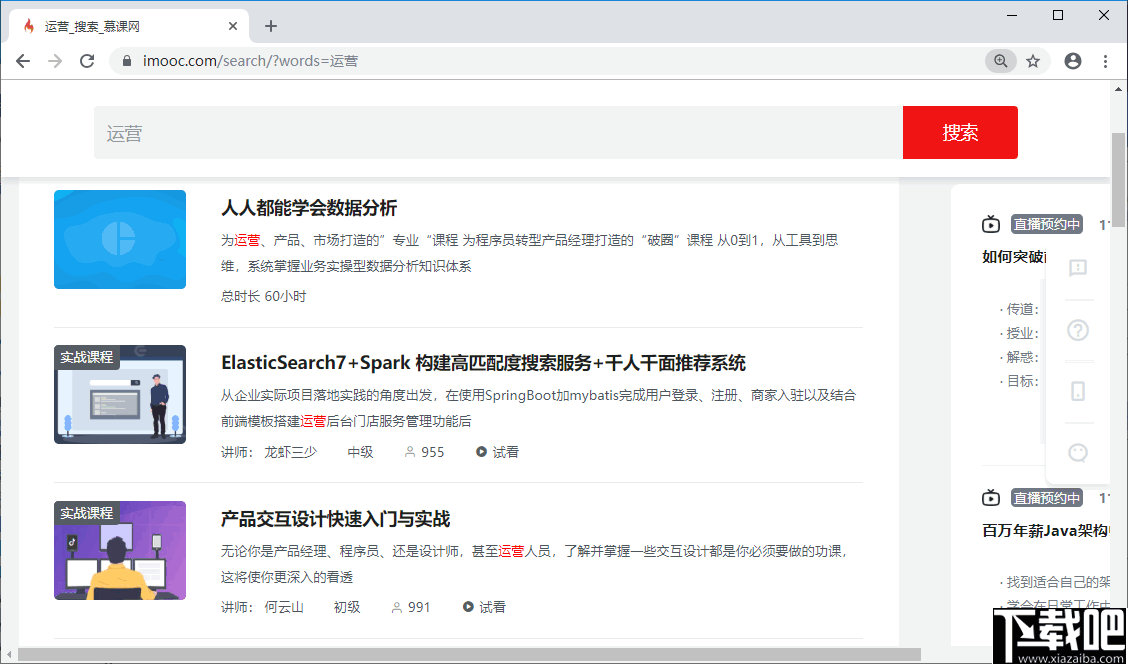
Task: Open live session 如何突破 title
Action: [1014, 257]
